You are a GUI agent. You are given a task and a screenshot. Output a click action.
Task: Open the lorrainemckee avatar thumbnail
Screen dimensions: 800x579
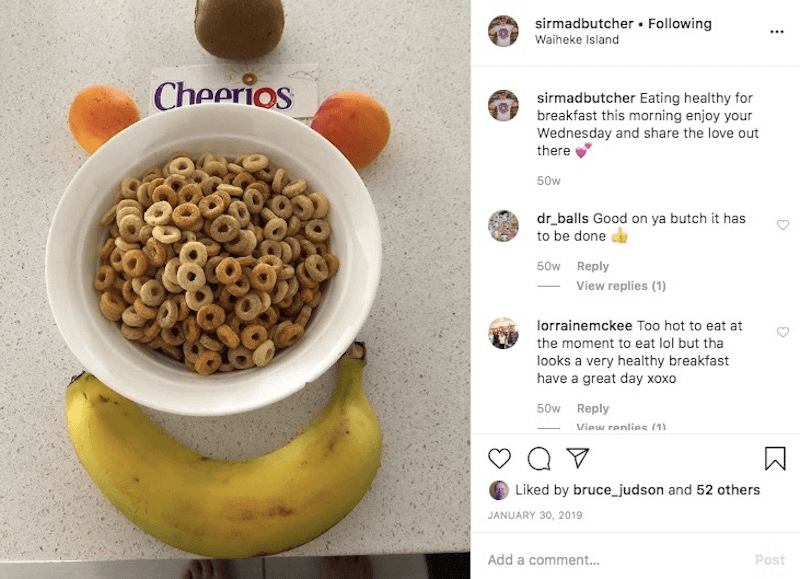(x=503, y=333)
